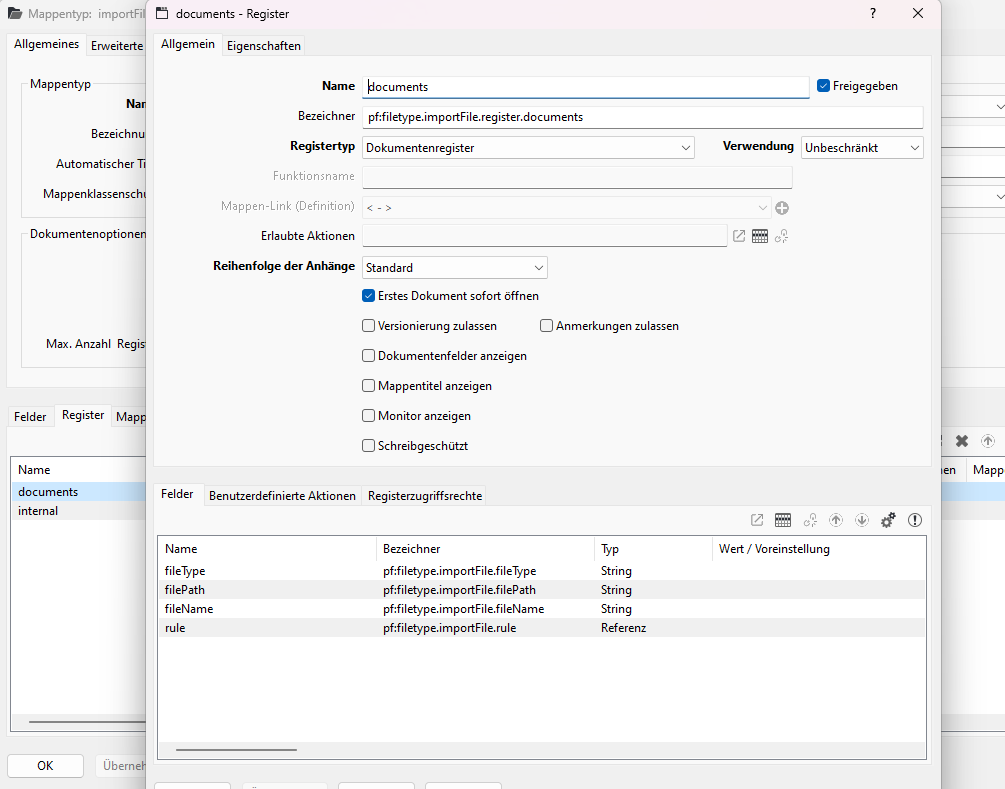The height and width of the screenshot is (789, 1005).
Task: Toggle the Freigegeben checkbox
Action: pos(824,86)
